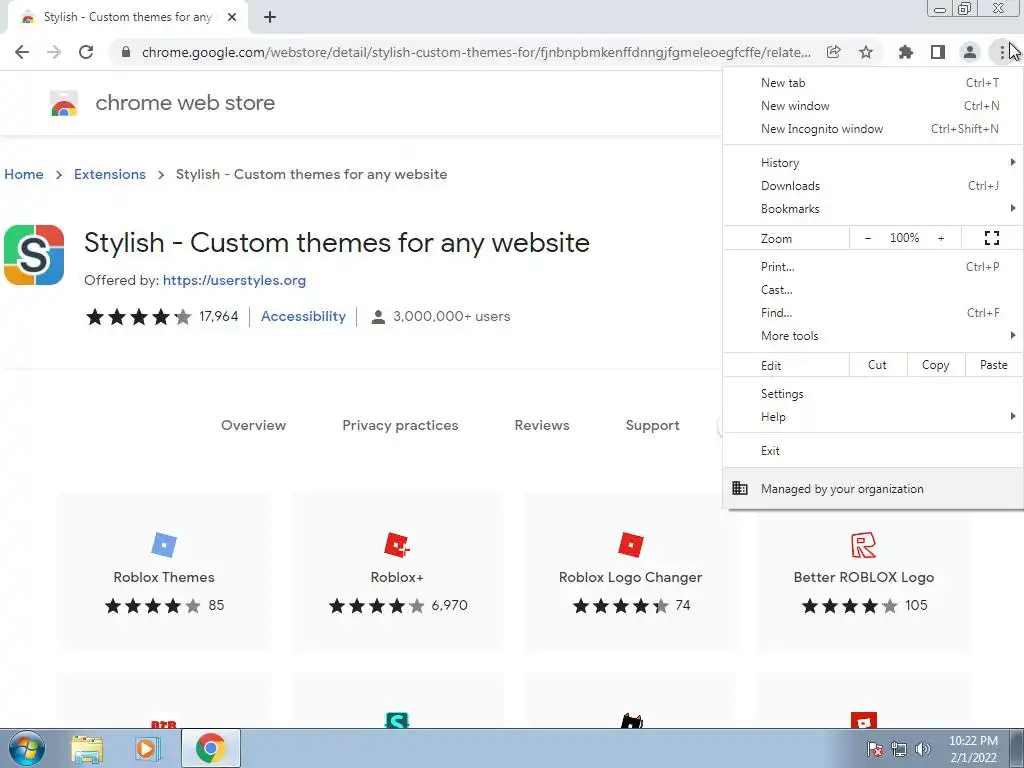The image size is (1024, 768).
Task: Go to the Home breadcrumb link
Action: coord(24,174)
